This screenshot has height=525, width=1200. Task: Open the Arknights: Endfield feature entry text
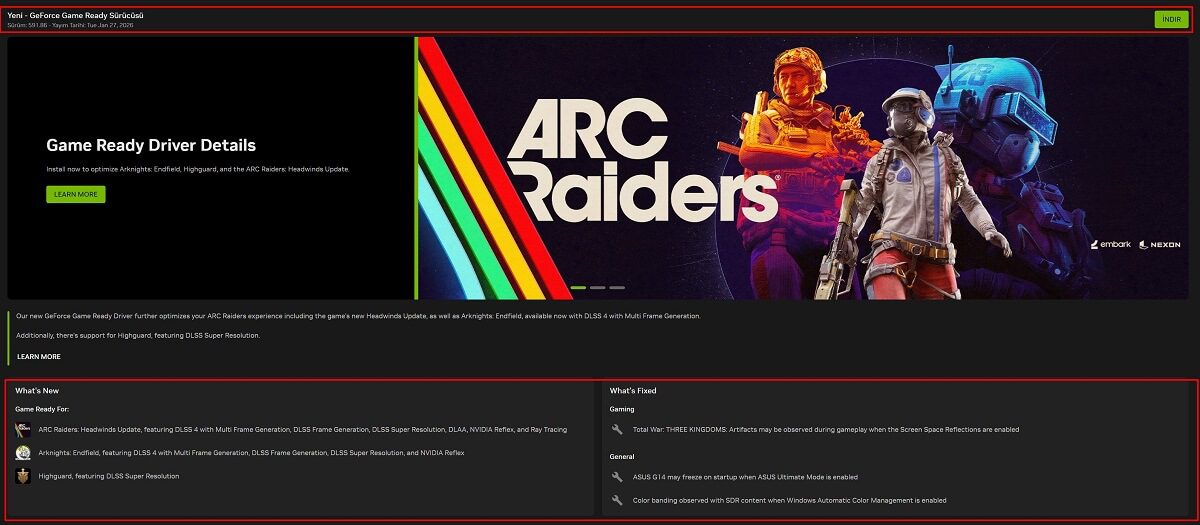point(251,453)
